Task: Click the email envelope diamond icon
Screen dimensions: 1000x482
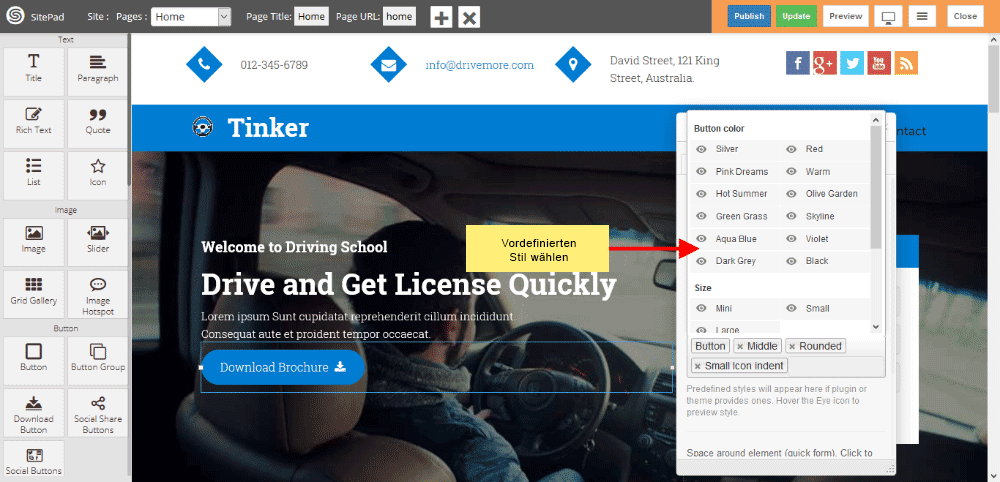Action: (388, 64)
